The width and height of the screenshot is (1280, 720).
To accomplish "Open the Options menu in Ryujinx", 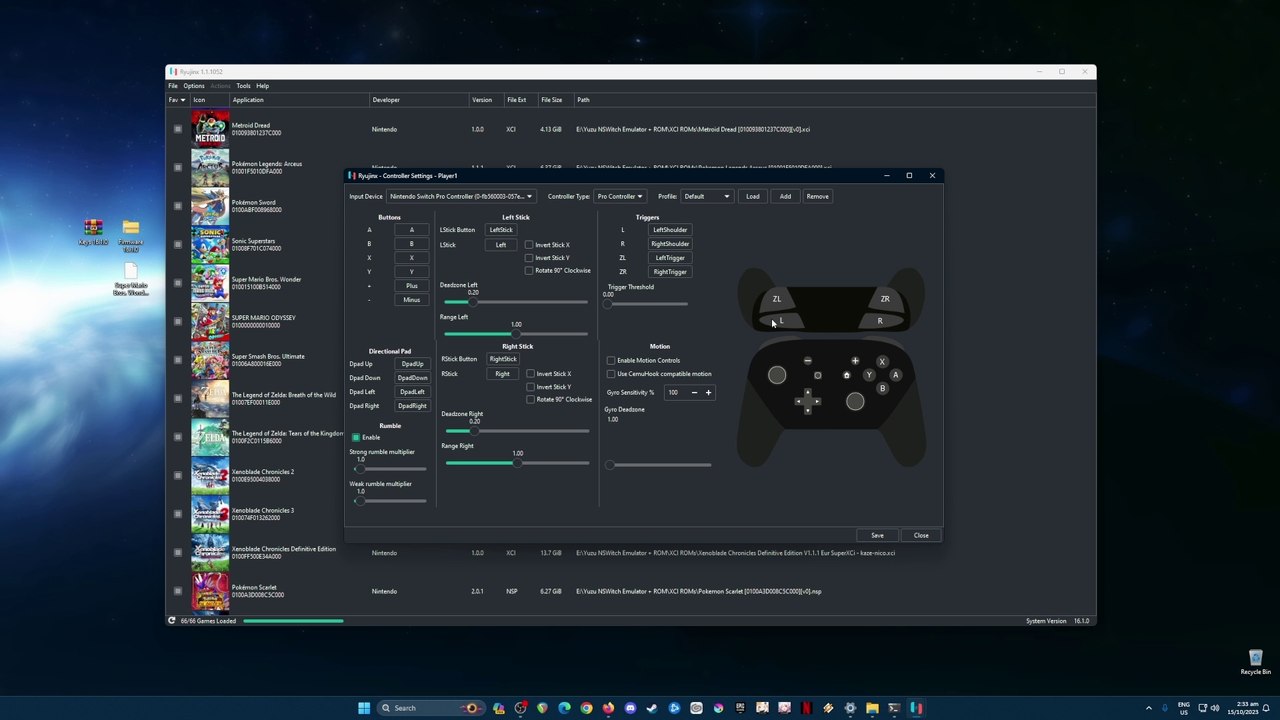I will (194, 86).
